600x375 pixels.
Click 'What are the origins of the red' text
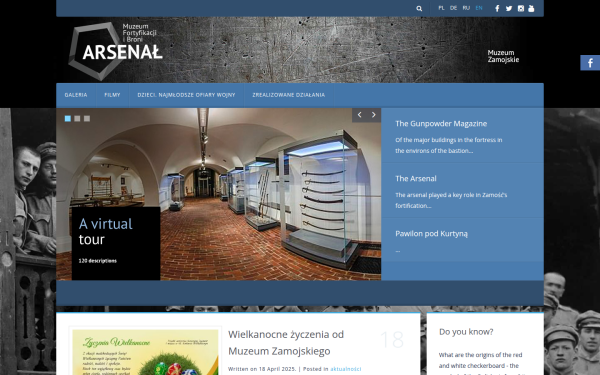click(480, 355)
